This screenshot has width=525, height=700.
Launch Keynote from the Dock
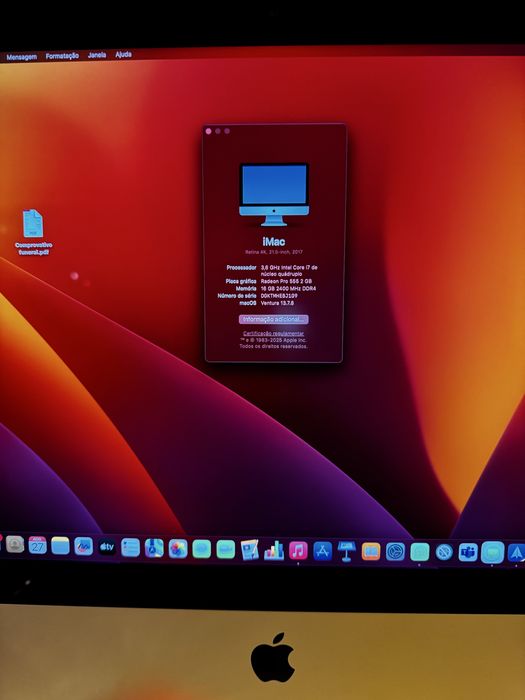[x=346, y=551]
